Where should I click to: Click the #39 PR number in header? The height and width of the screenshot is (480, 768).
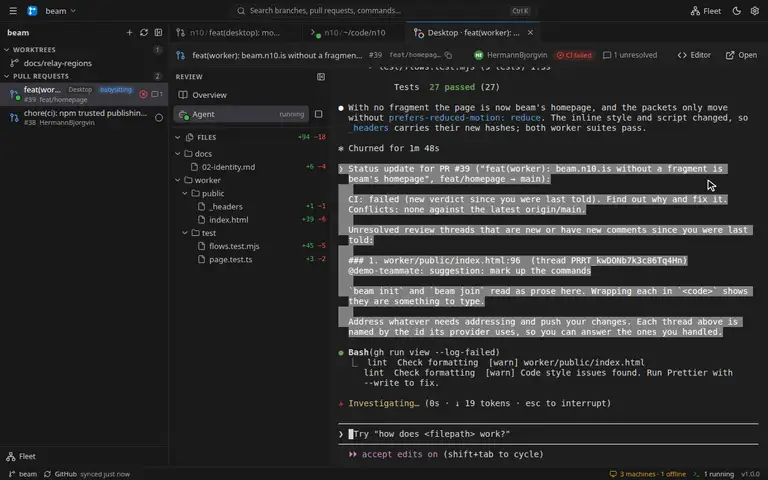375,55
